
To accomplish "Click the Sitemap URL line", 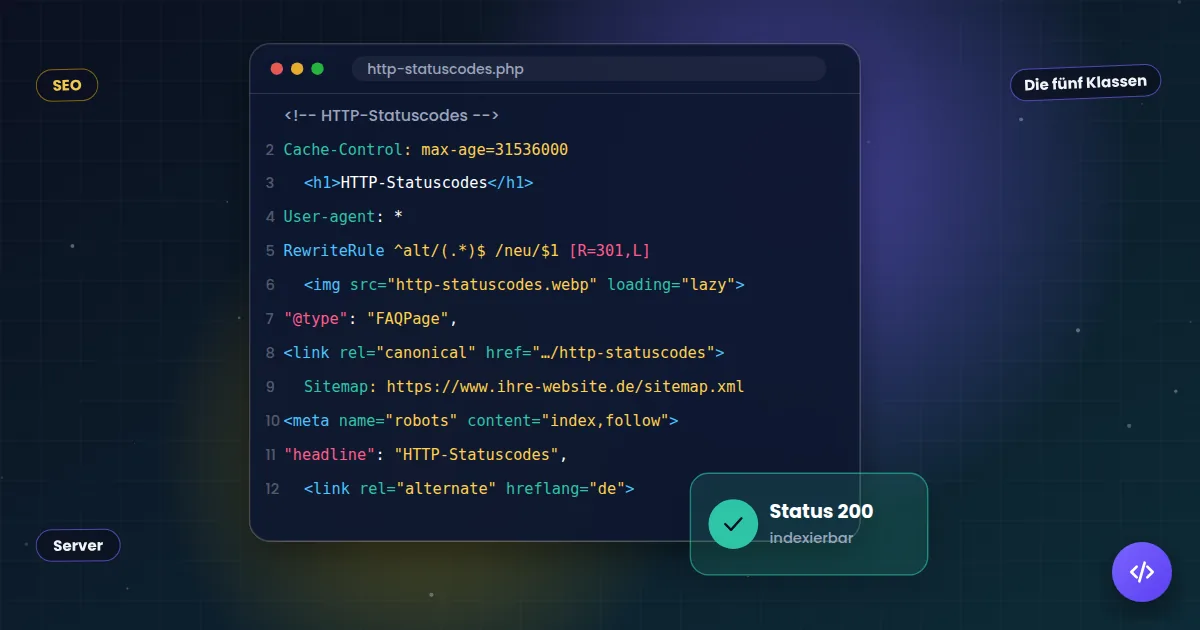I will click(x=524, y=386).
